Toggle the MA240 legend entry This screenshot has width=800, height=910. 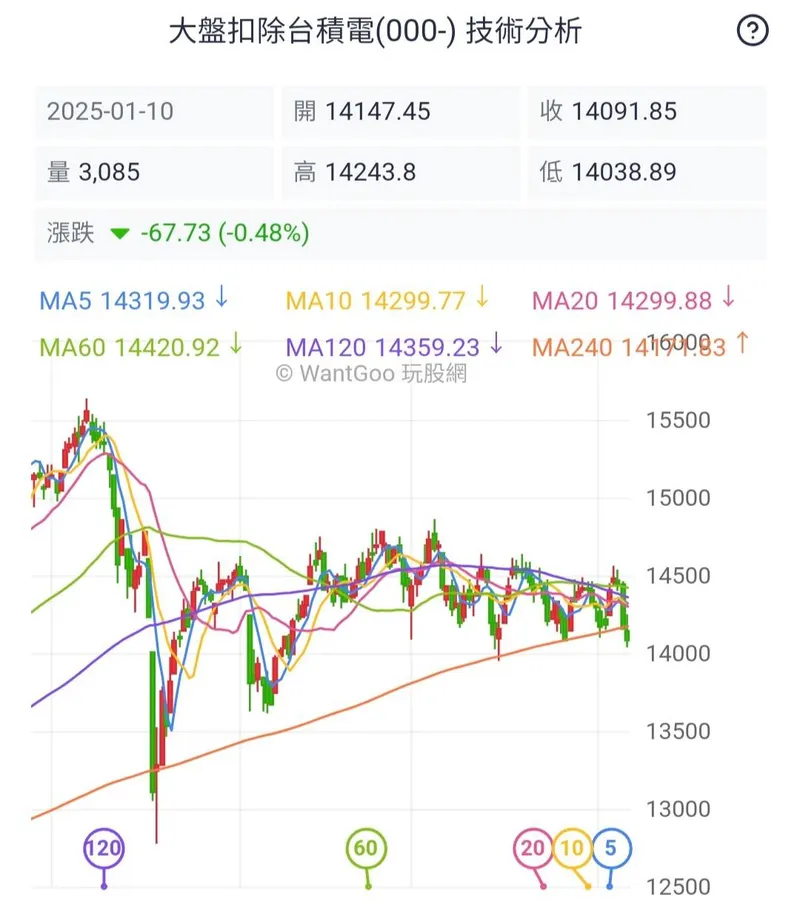click(640, 347)
